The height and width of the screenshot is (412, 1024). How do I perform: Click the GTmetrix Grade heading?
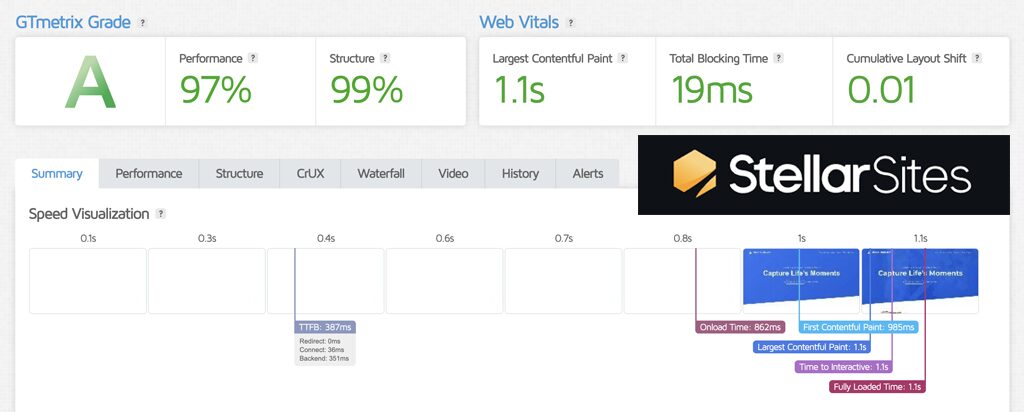[73, 22]
